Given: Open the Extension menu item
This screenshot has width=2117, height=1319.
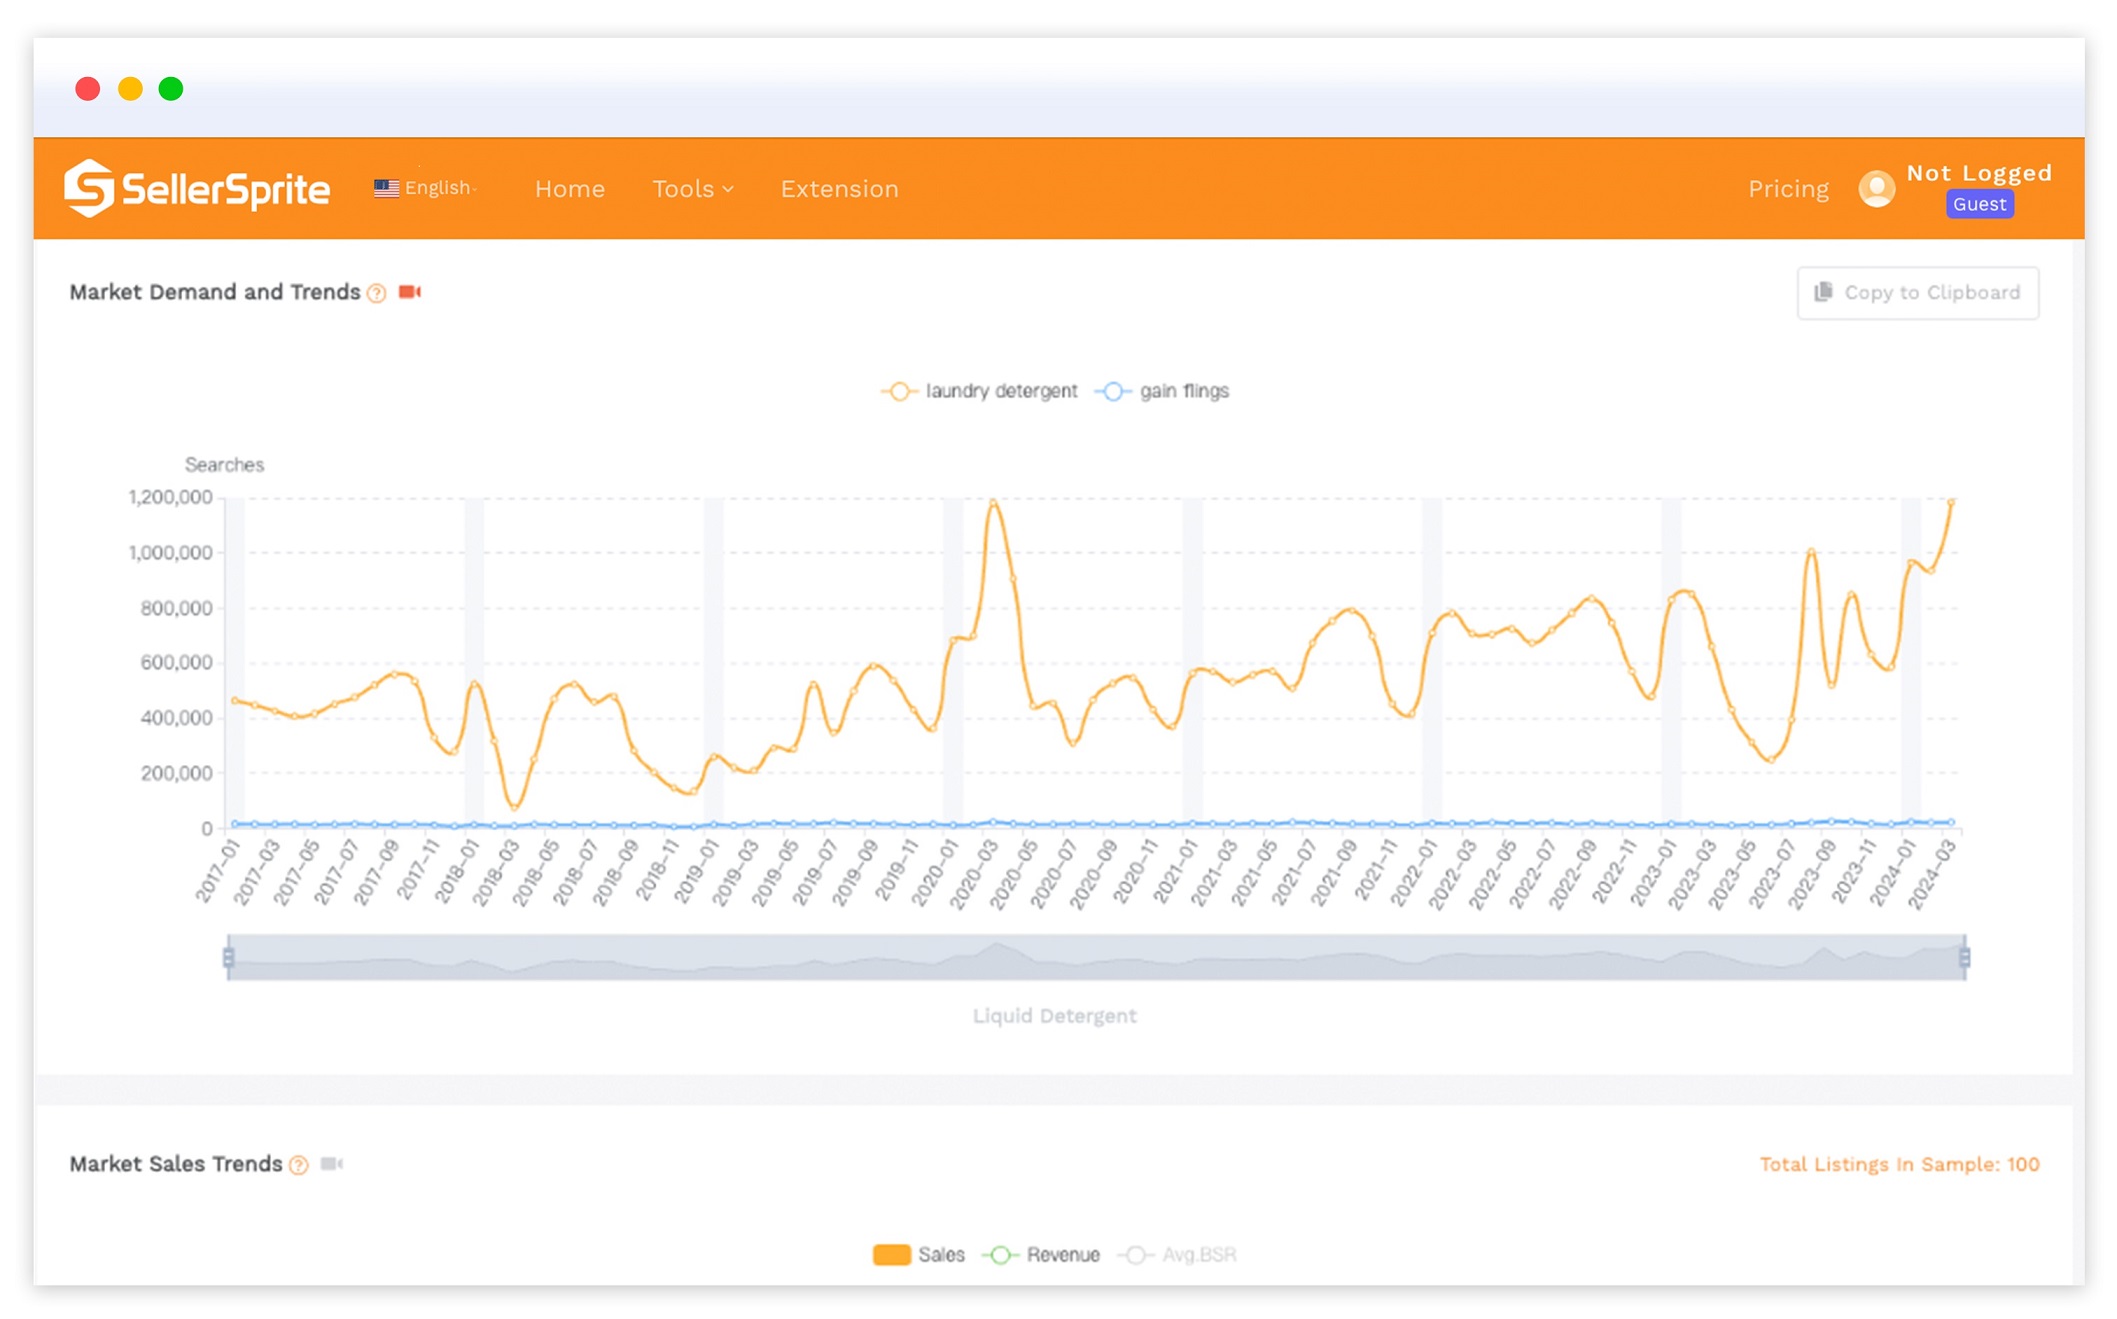Looking at the screenshot, I should pyautogui.click(x=840, y=189).
